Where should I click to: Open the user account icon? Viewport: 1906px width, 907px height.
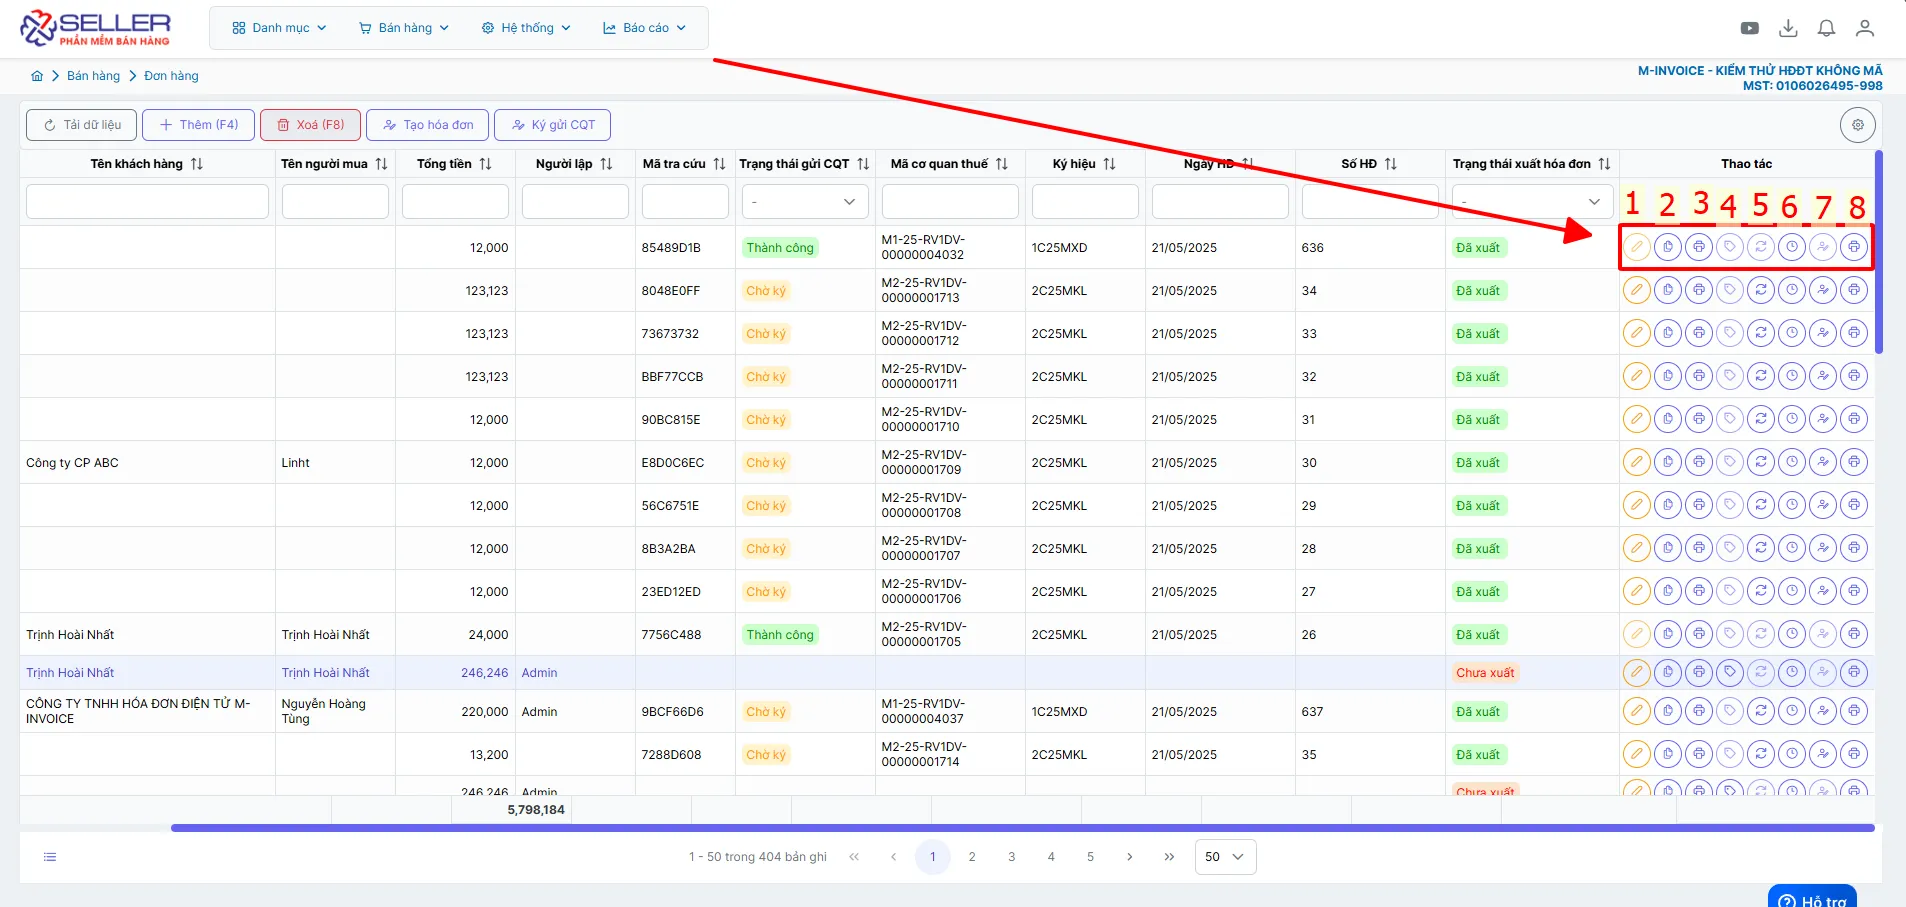1864,28
